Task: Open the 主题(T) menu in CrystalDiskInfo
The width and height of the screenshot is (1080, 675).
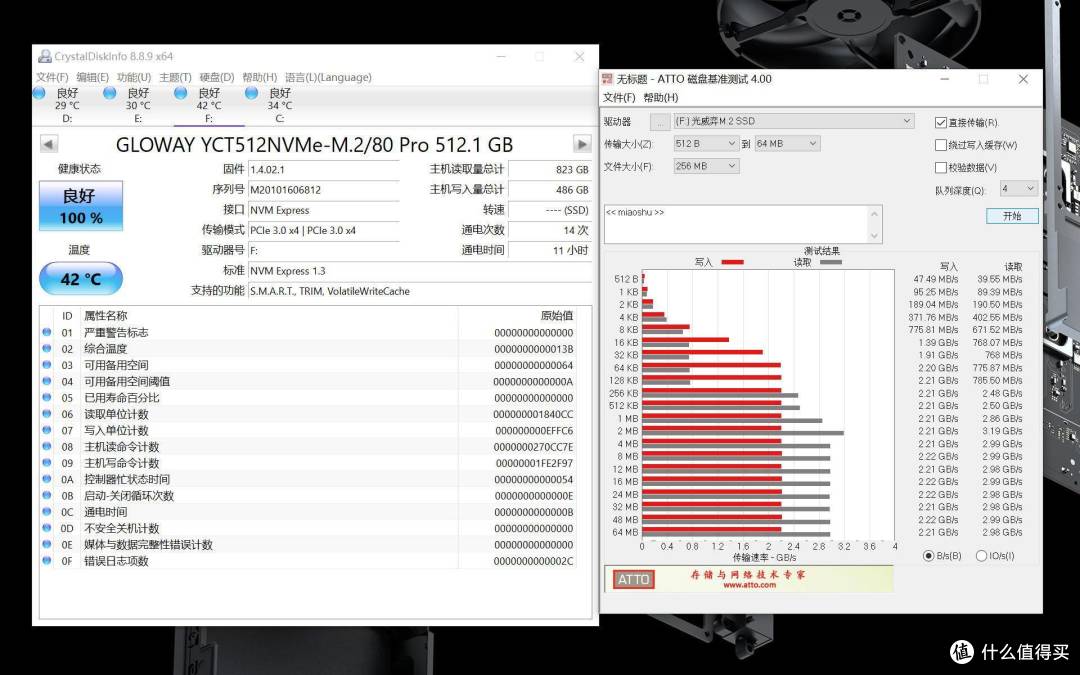Action: click(x=175, y=77)
